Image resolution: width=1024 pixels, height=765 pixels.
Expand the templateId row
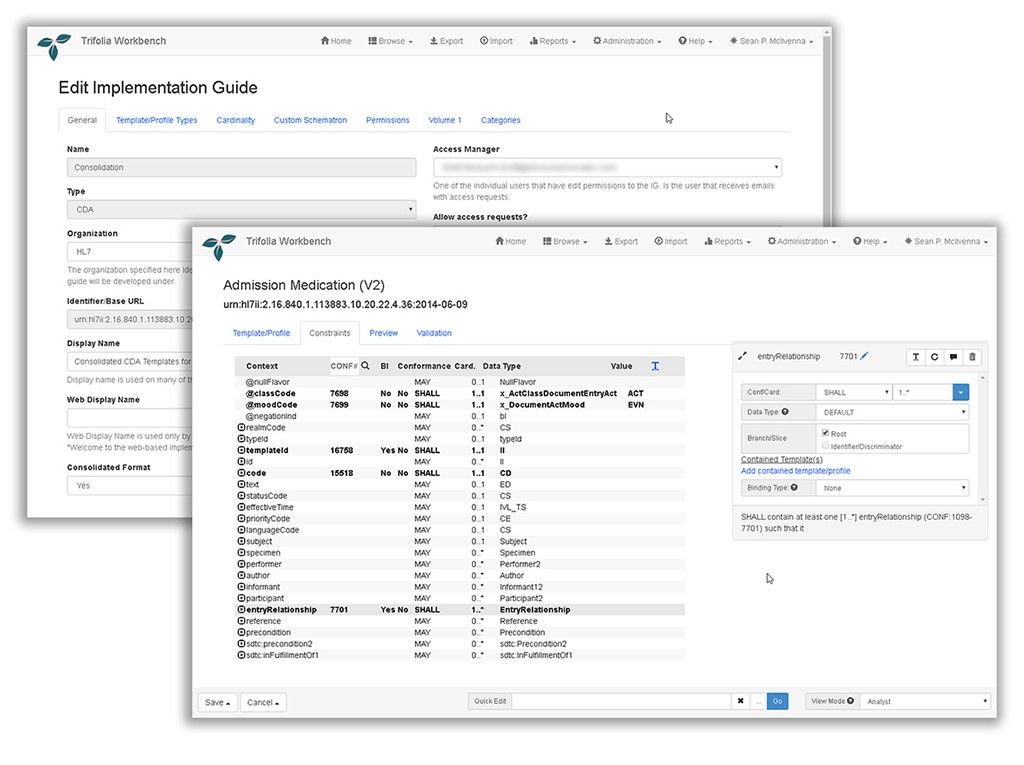pos(241,450)
